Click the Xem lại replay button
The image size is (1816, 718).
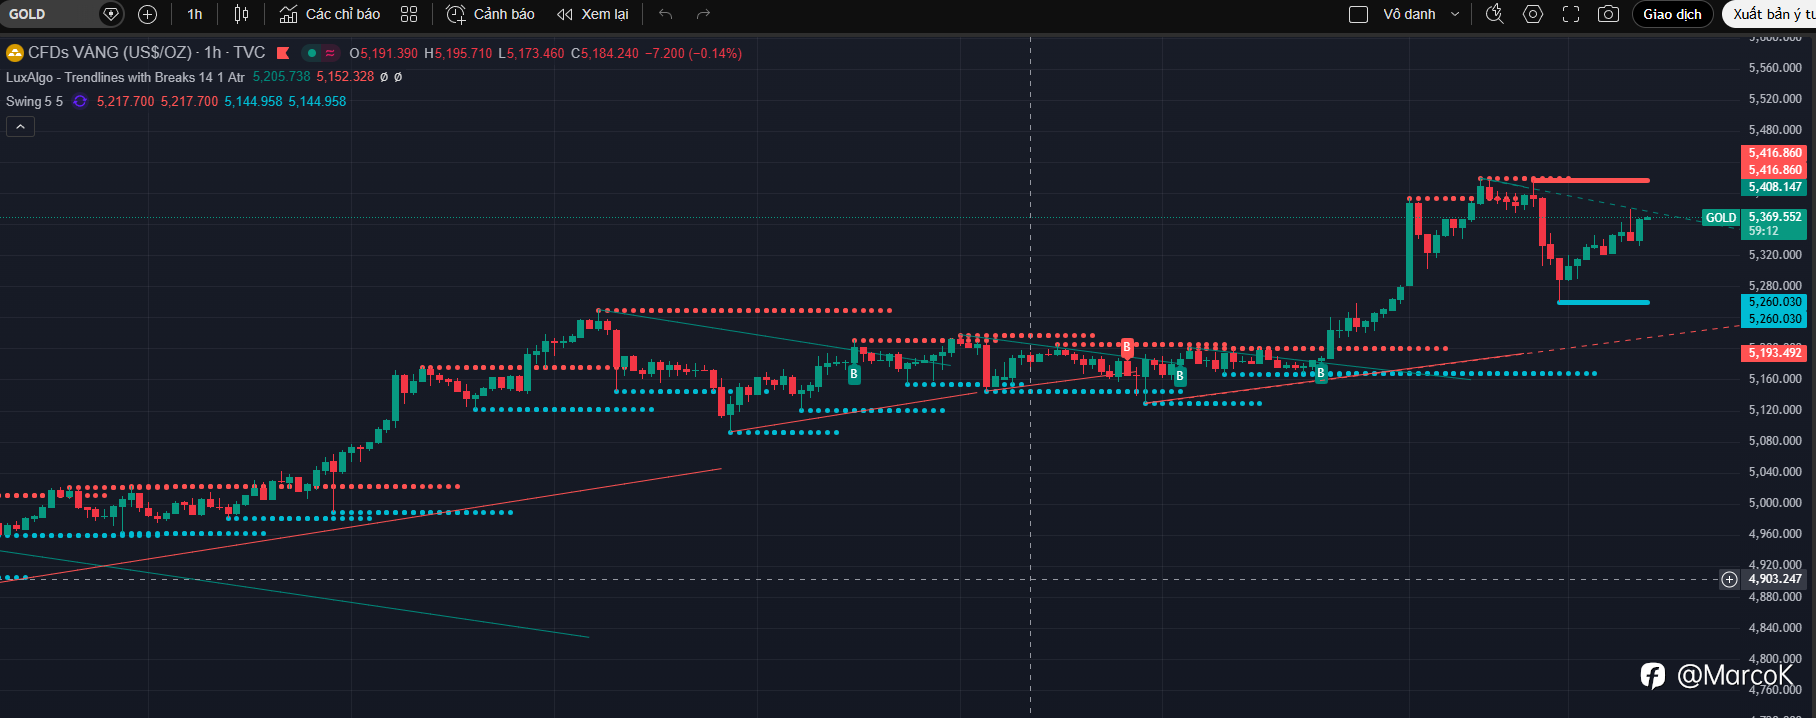click(x=593, y=14)
